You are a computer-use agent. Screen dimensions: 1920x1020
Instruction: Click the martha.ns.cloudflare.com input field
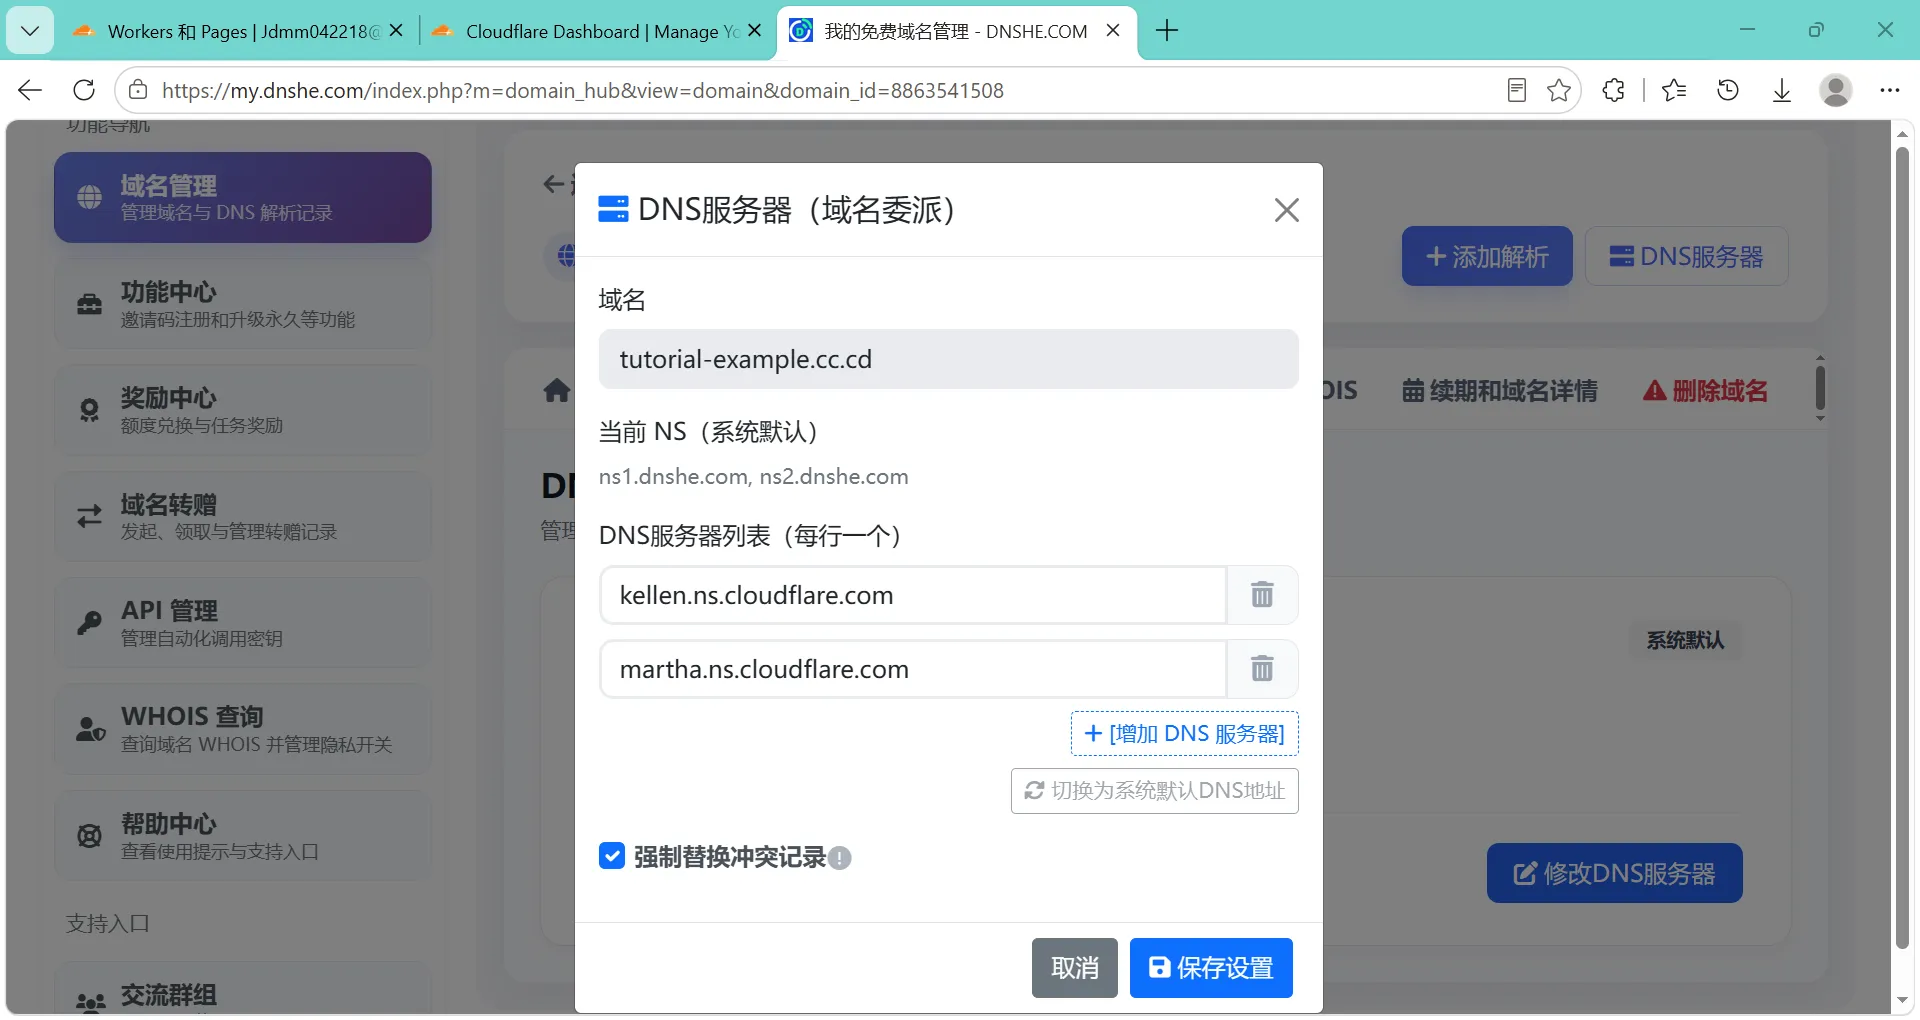tap(913, 669)
